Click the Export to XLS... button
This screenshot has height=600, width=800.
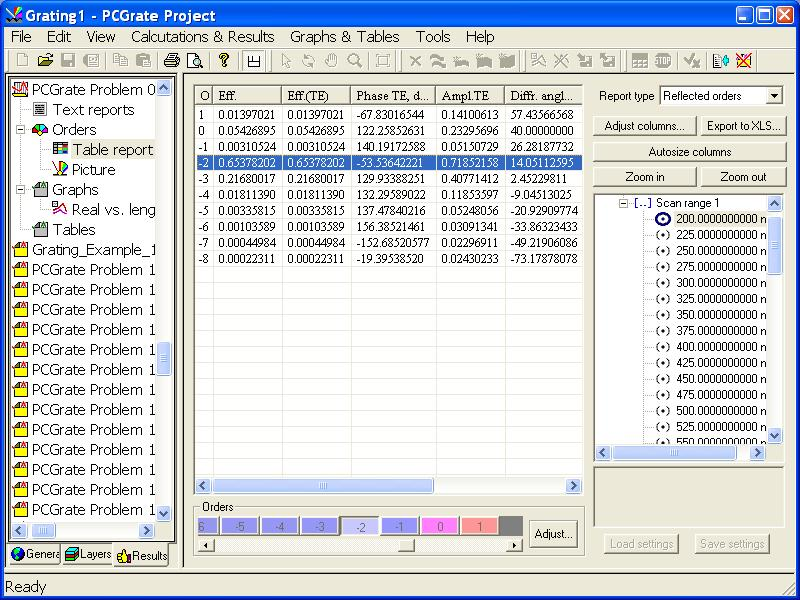click(743, 126)
